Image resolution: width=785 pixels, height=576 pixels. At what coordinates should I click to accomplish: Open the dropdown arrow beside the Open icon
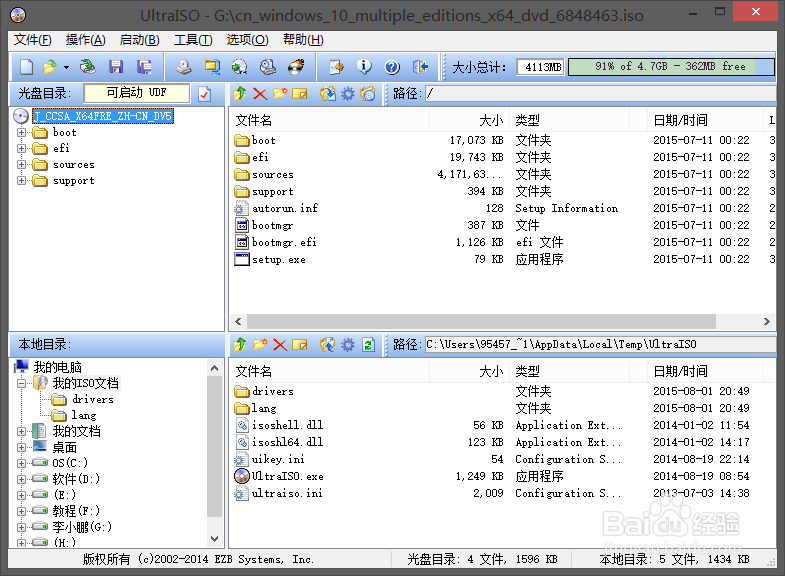click(66, 67)
